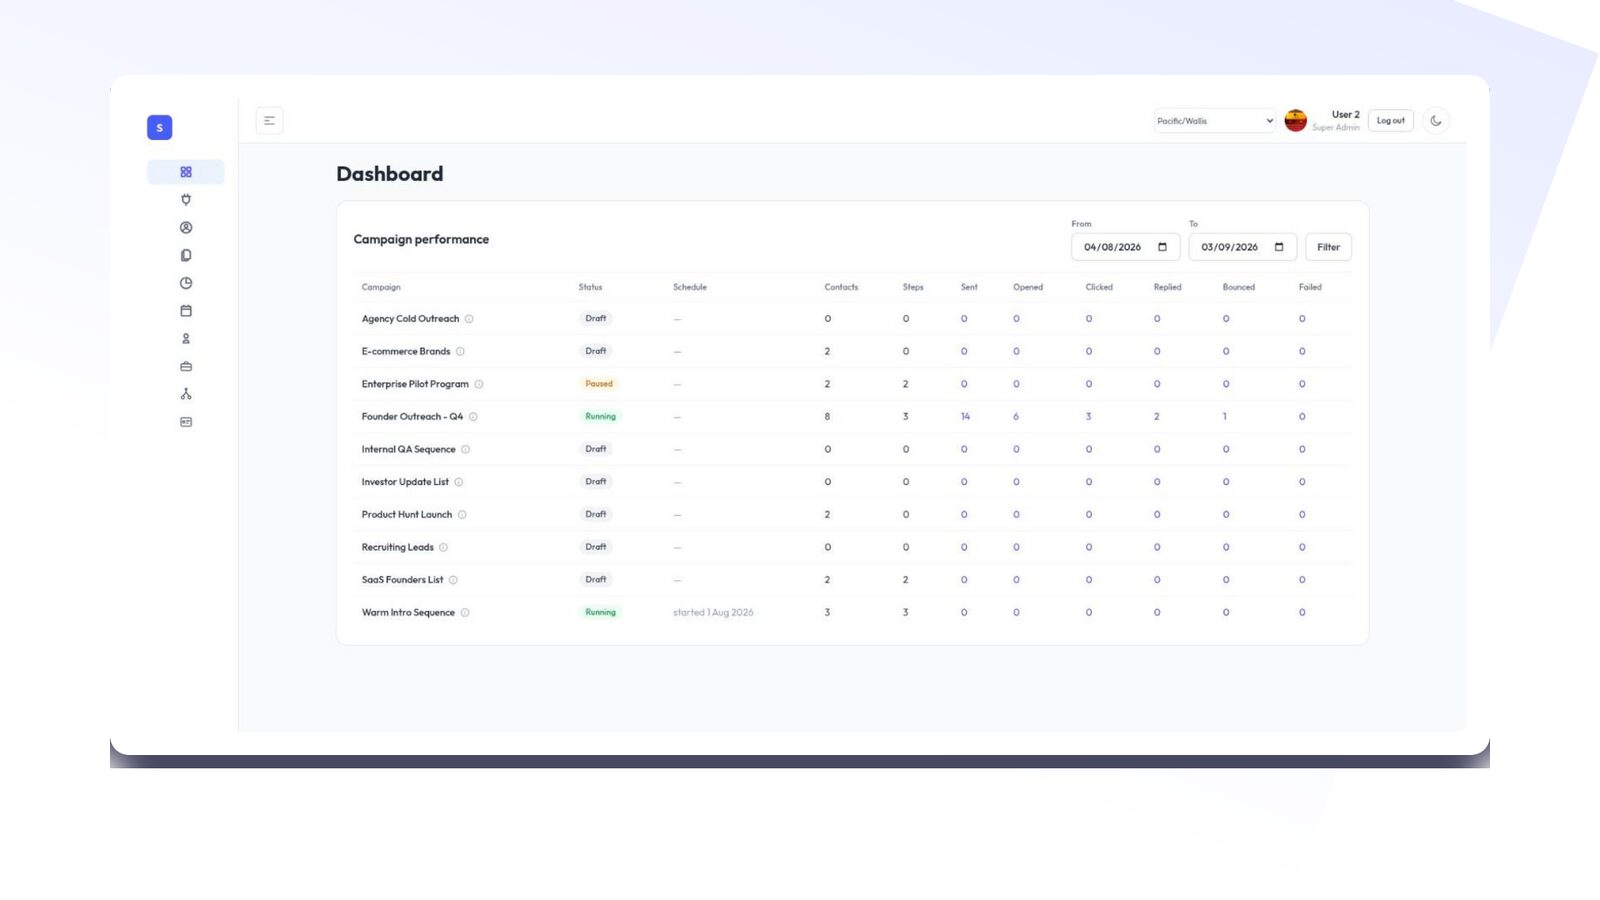The height and width of the screenshot is (900, 1600).
Task: Open the Warm Intro Sequence campaign
Action: [408, 613]
